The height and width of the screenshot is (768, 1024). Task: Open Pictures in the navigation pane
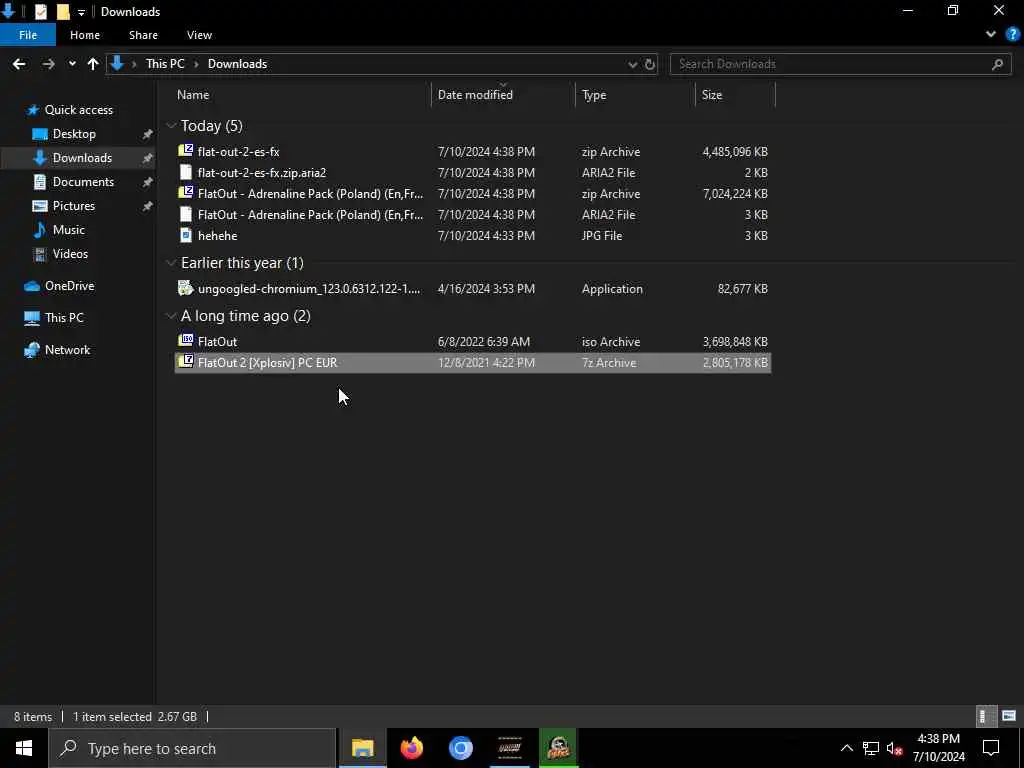tap(74, 206)
